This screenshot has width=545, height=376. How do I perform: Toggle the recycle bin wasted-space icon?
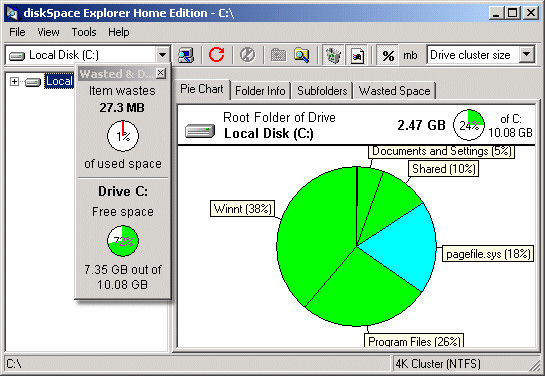click(333, 55)
